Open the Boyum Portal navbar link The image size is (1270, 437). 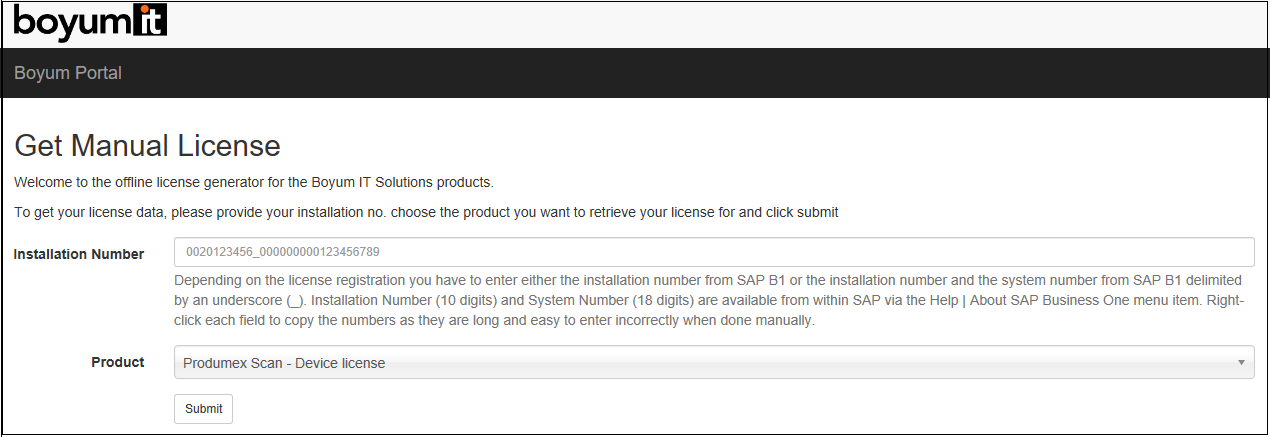pyautogui.click(x=68, y=73)
